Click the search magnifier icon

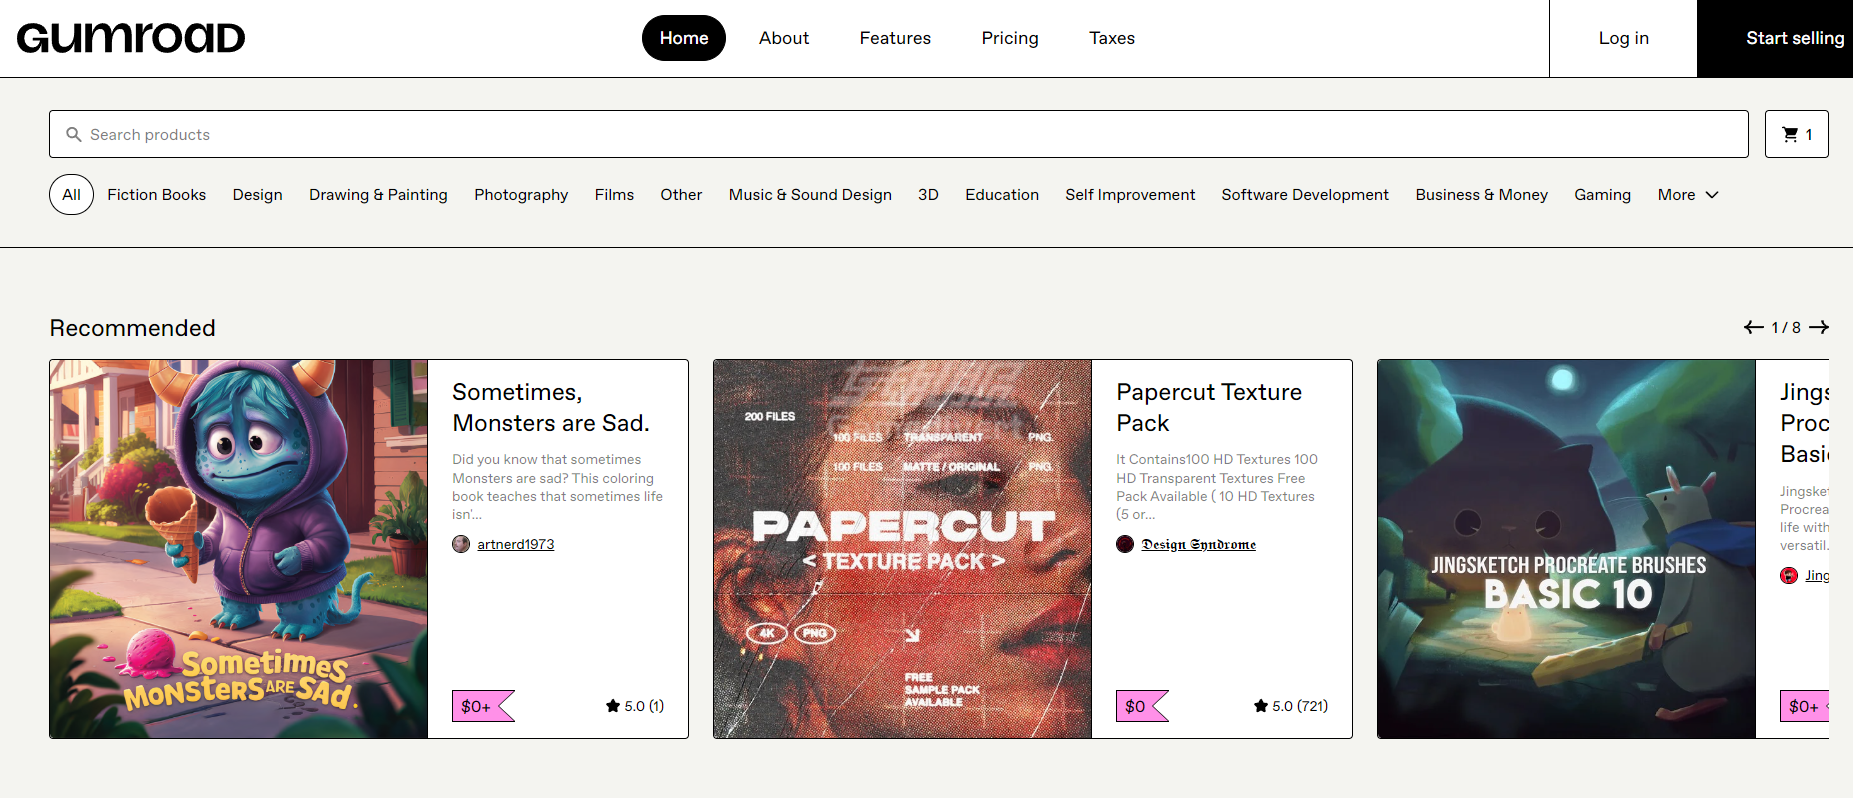click(73, 134)
